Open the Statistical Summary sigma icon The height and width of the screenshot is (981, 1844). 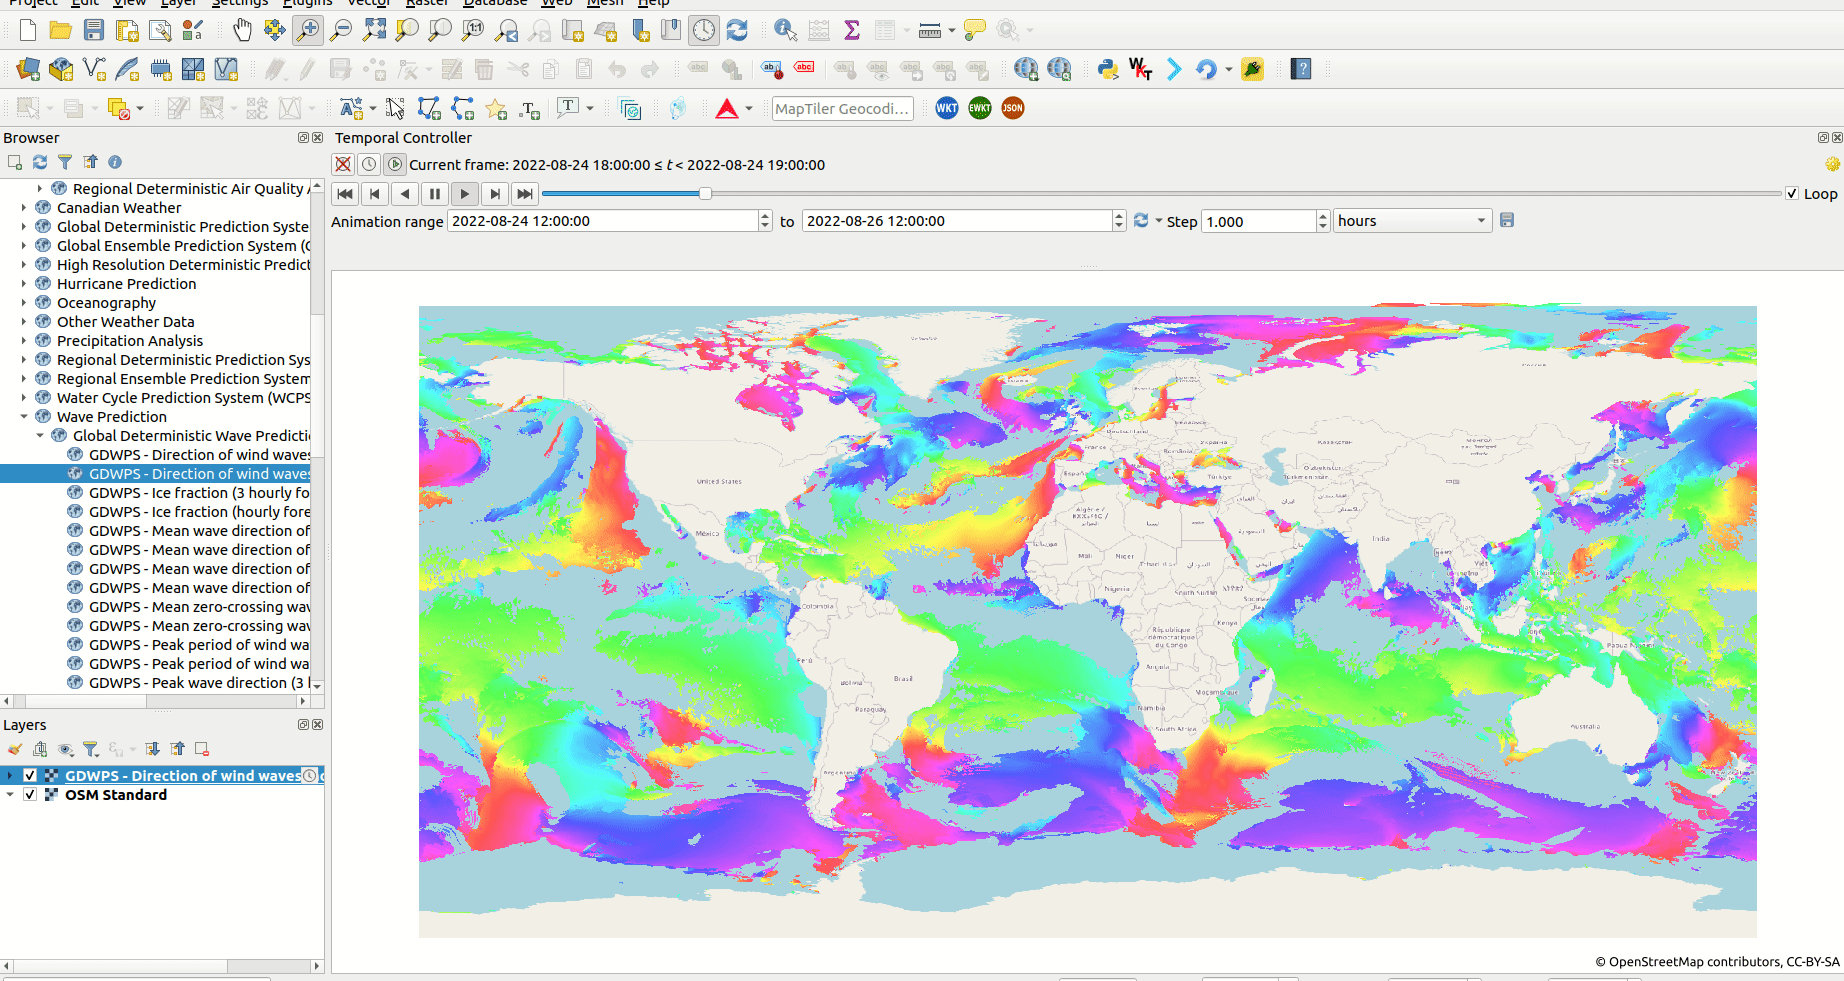(x=852, y=30)
